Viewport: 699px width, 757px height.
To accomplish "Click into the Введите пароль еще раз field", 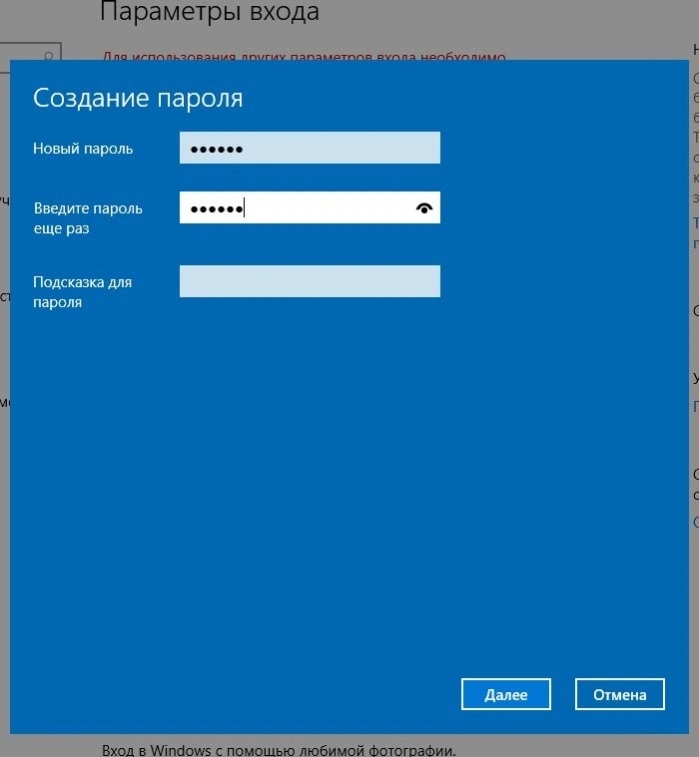I will pos(309,208).
